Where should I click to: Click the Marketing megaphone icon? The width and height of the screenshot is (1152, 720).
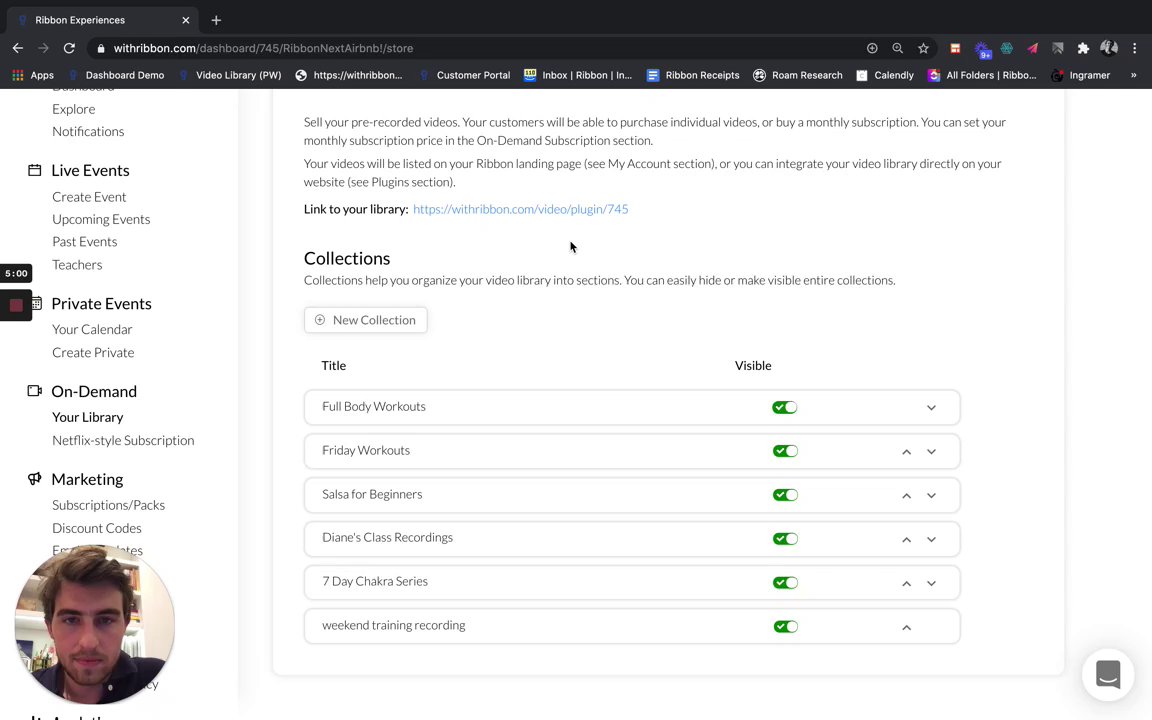35,479
